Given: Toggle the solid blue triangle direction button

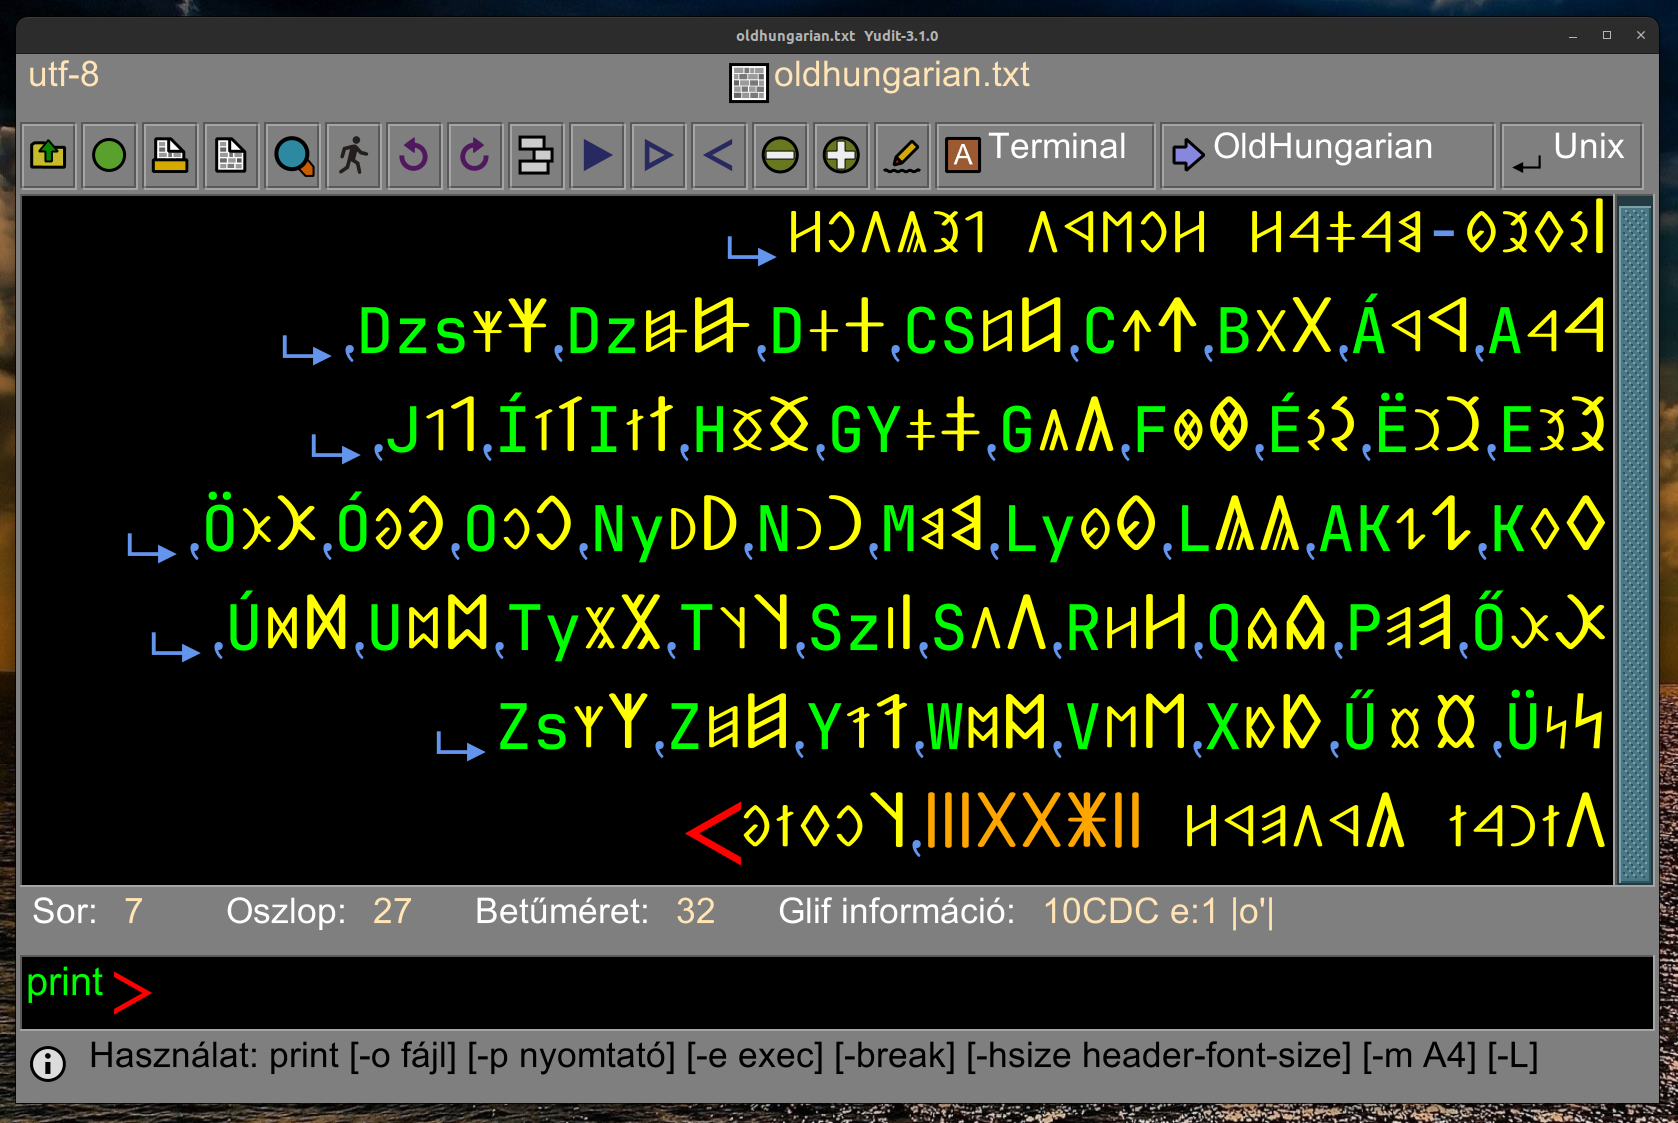Looking at the screenshot, I should pyautogui.click(x=597, y=156).
